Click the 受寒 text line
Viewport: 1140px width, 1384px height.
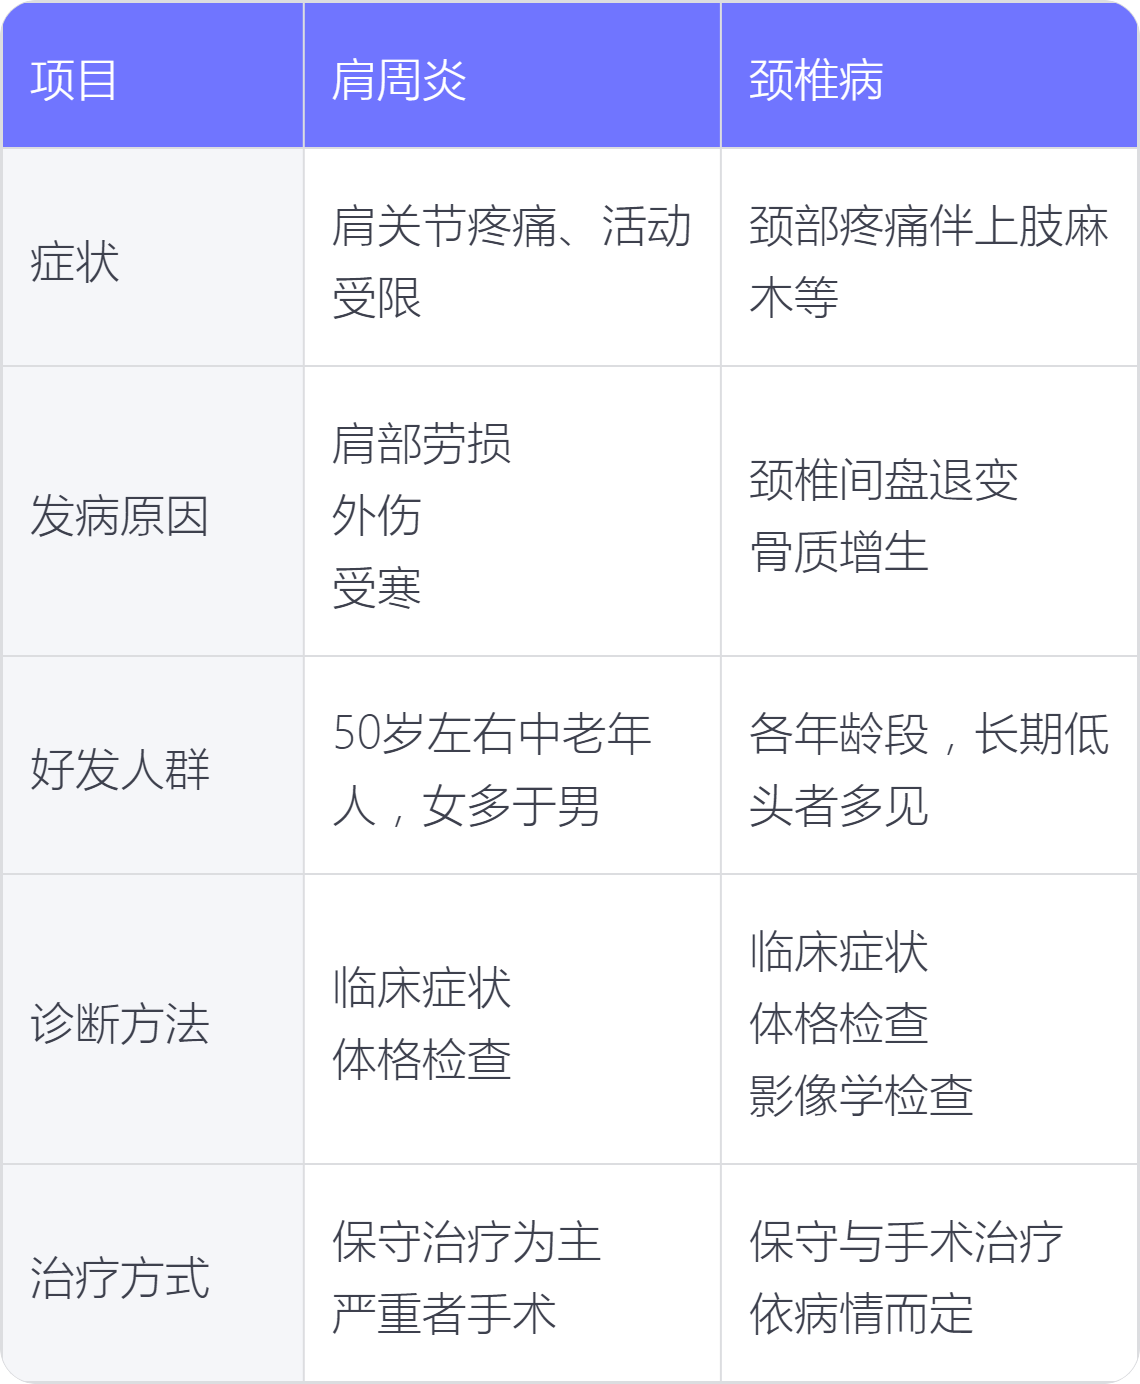pyautogui.click(x=377, y=588)
